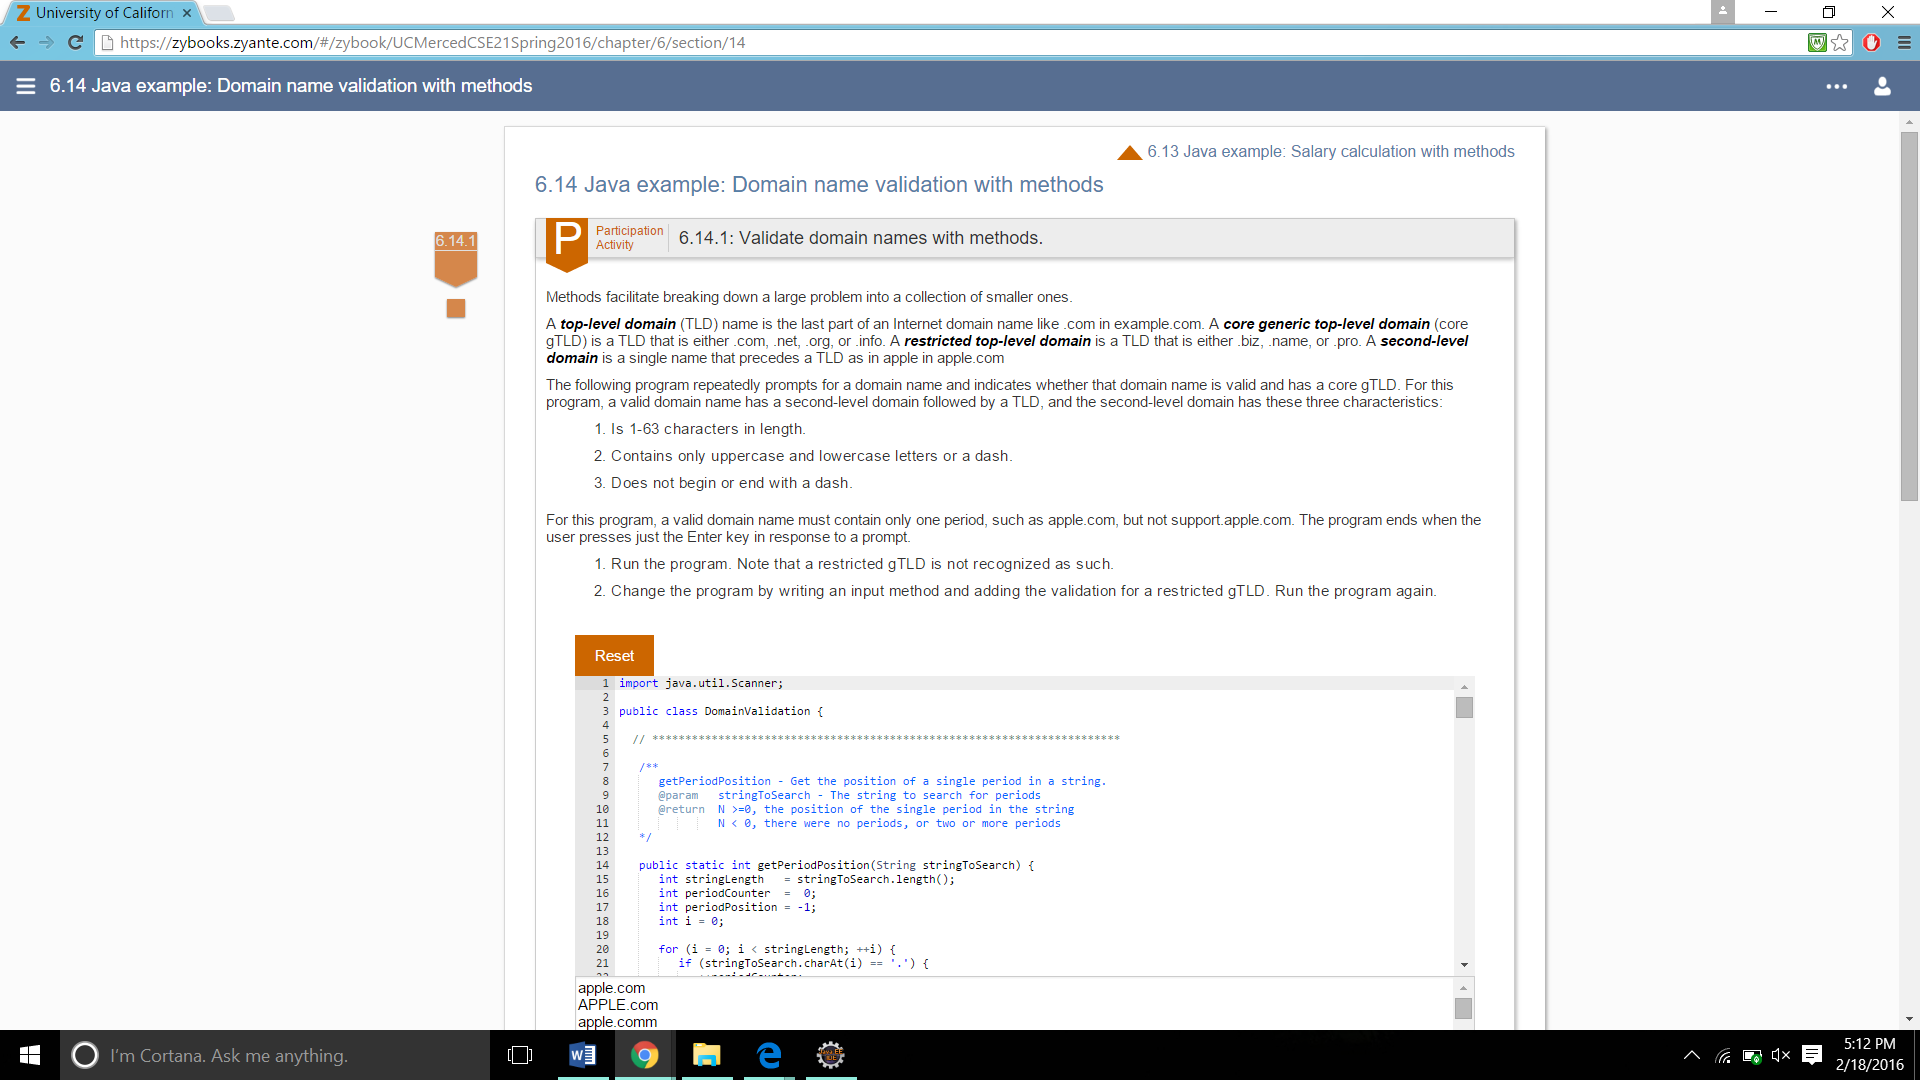Open Word from the Windows taskbar
Image resolution: width=1920 pixels, height=1080 pixels.
click(x=582, y=1055)
